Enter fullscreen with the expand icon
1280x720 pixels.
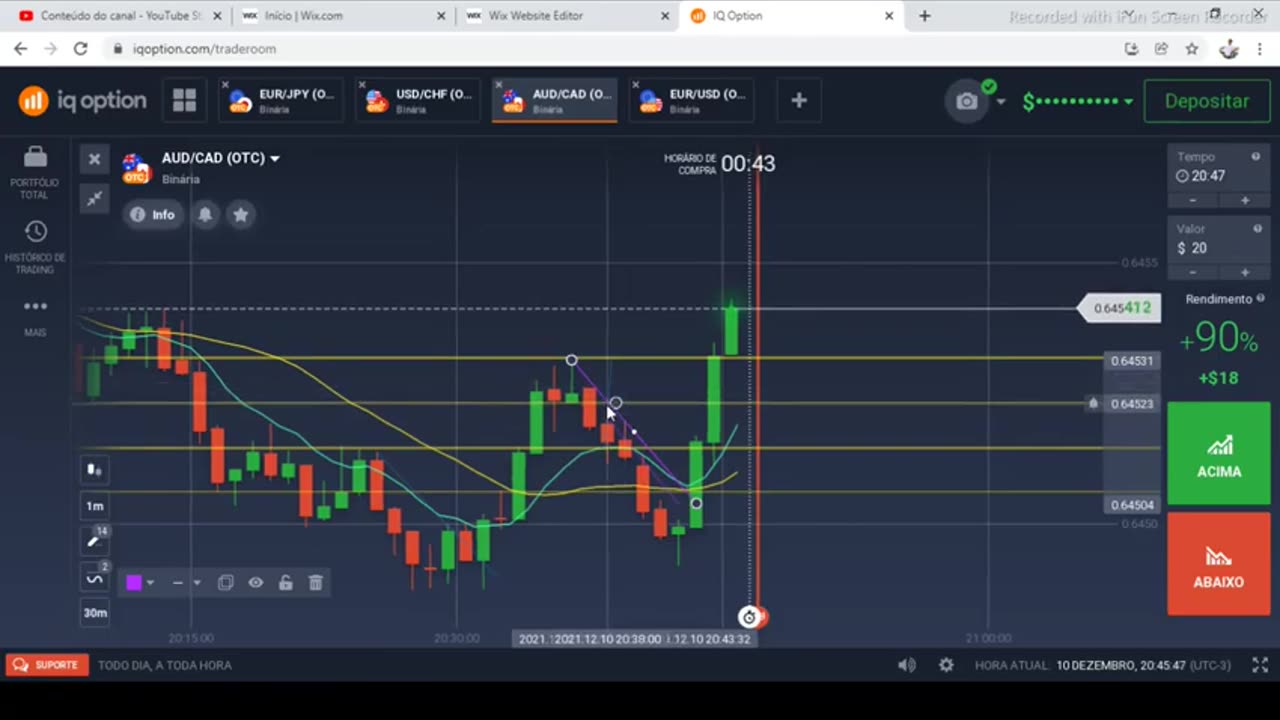(1260, 665)
